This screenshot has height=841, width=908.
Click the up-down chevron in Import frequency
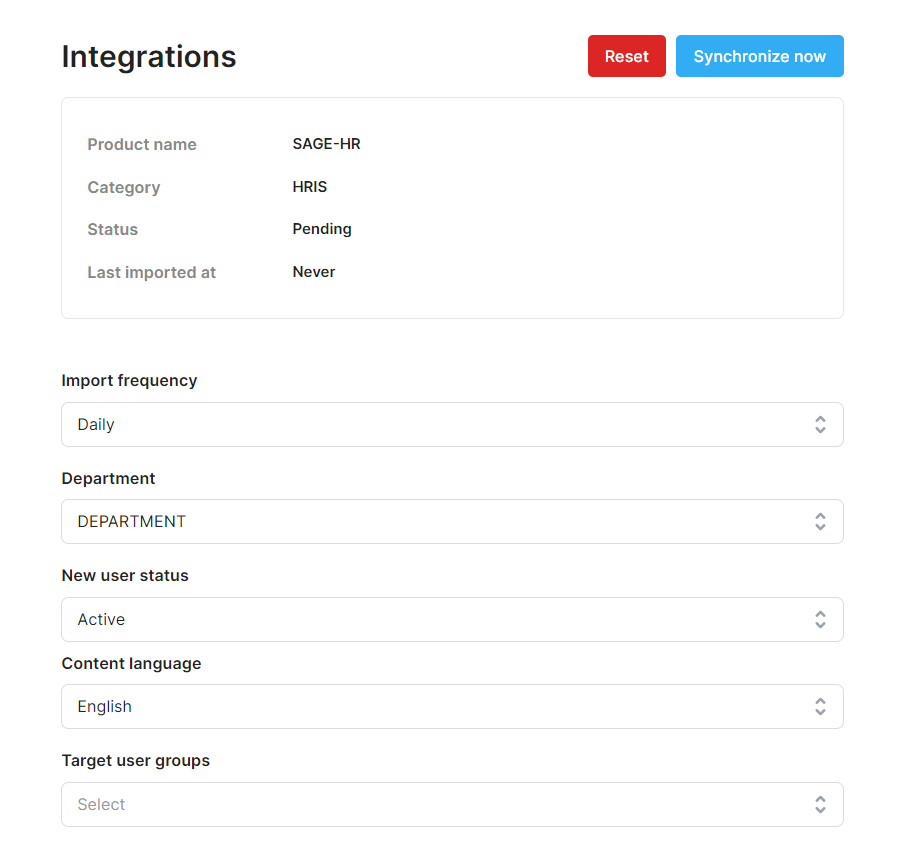click(820, 424)
